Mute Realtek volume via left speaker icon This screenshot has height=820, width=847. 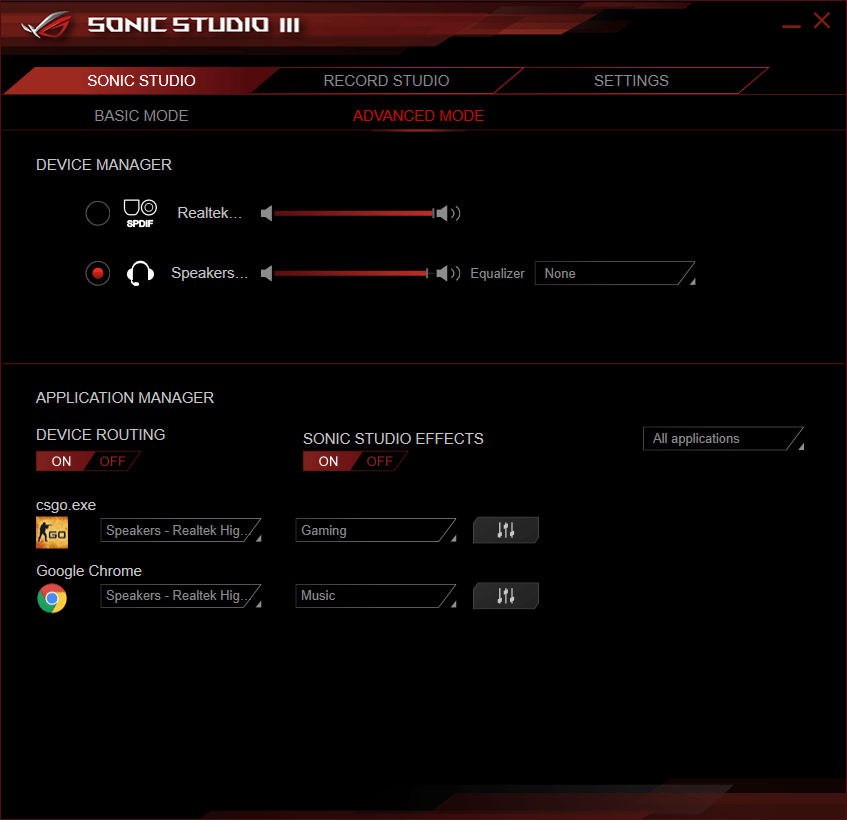pyautogui.click(x=266, y=213)
